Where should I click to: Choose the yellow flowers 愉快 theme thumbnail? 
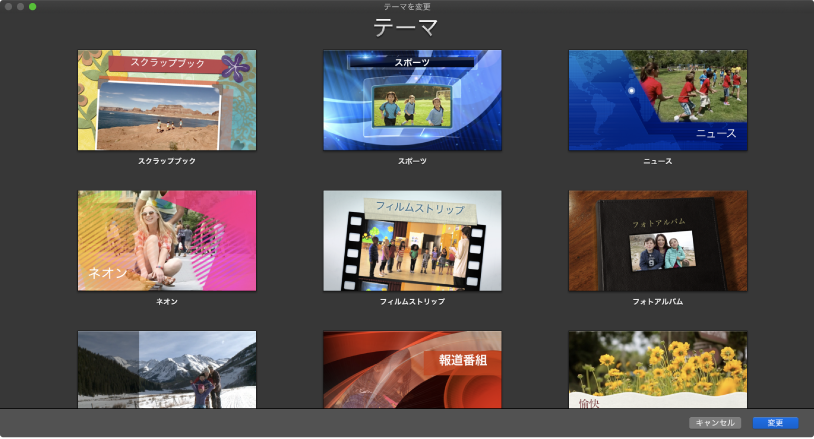658,369
